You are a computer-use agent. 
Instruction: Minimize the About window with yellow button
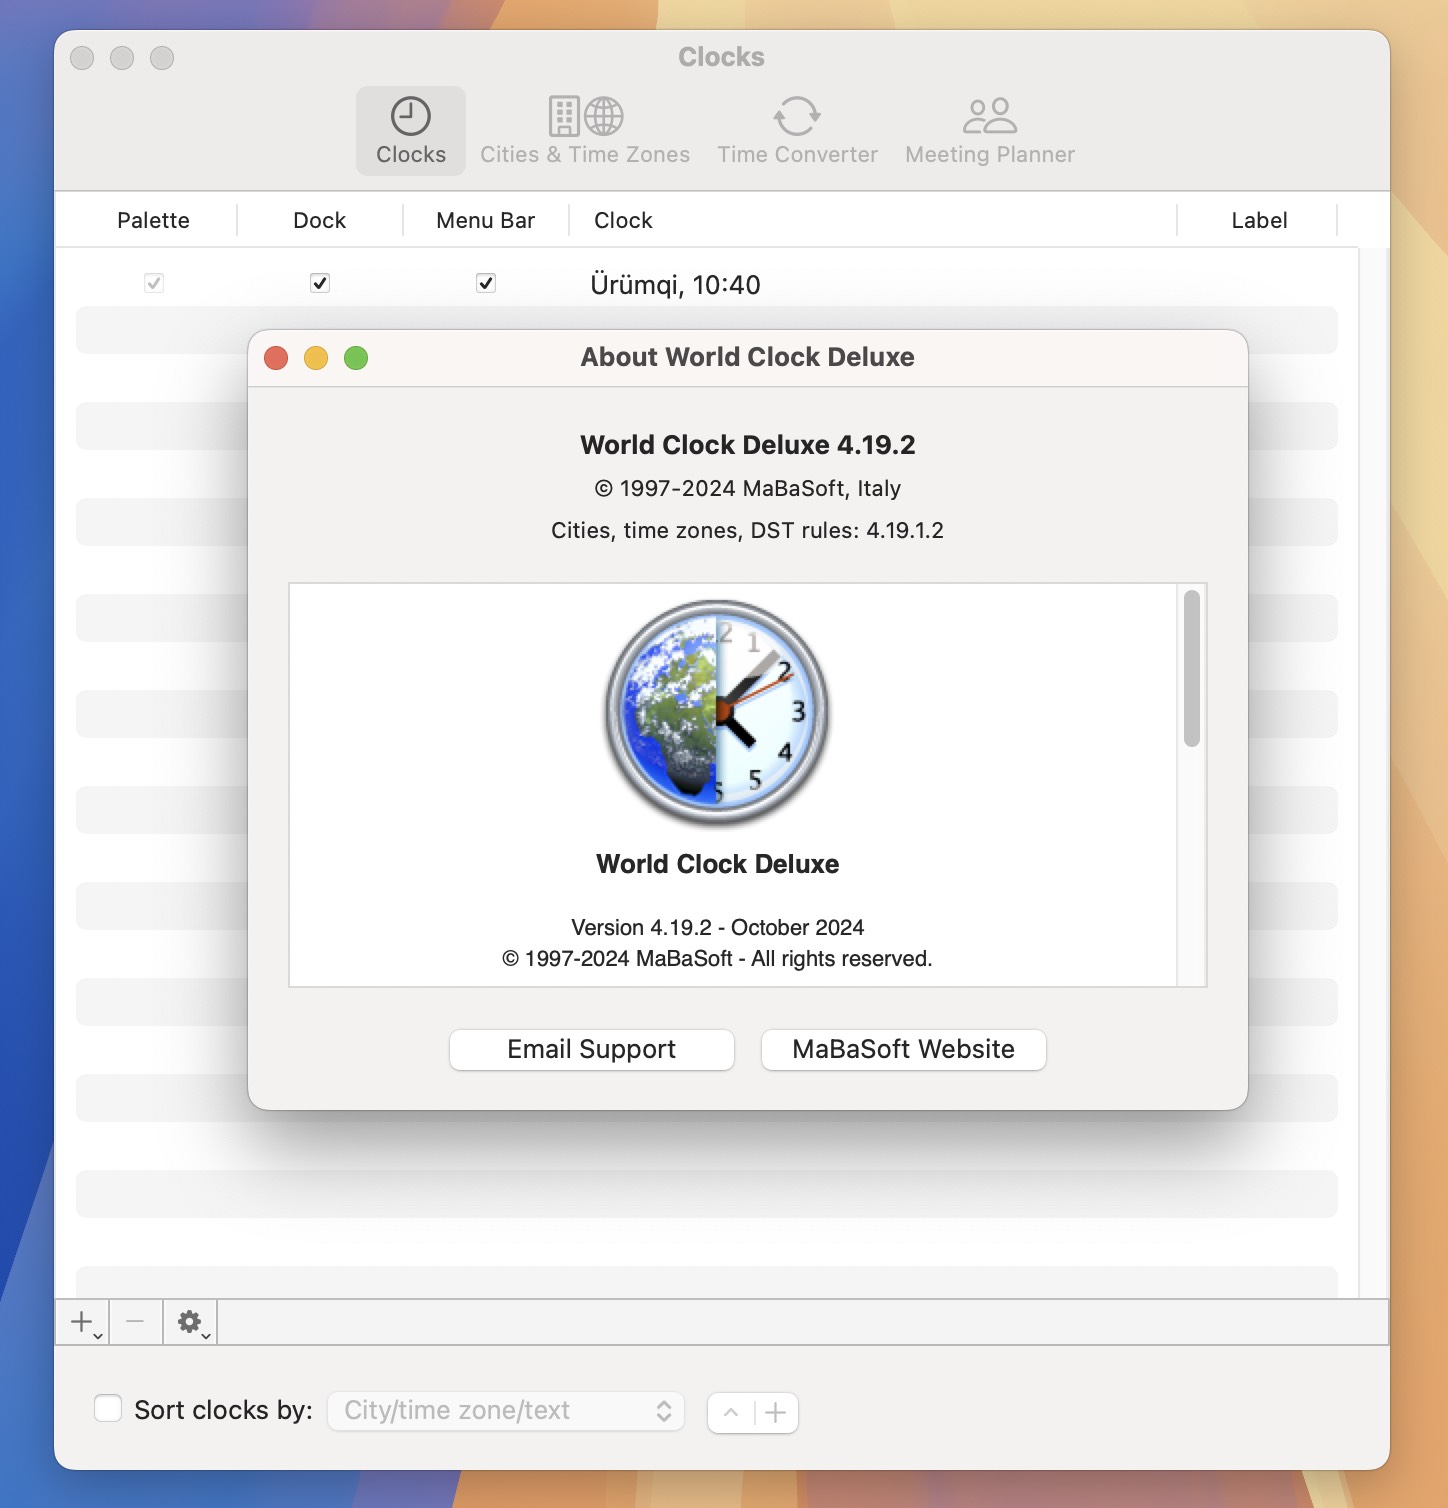pos(316,358)
